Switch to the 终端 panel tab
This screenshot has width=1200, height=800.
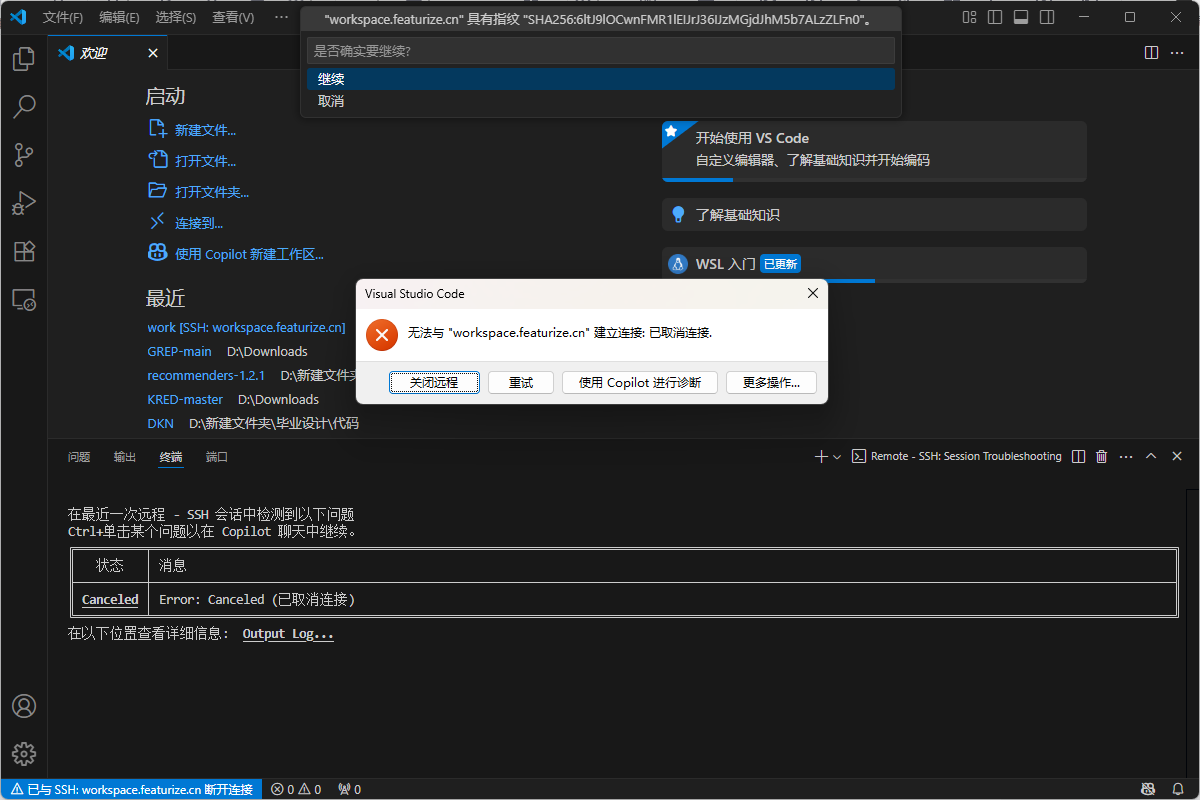click(x=171, y=457)
